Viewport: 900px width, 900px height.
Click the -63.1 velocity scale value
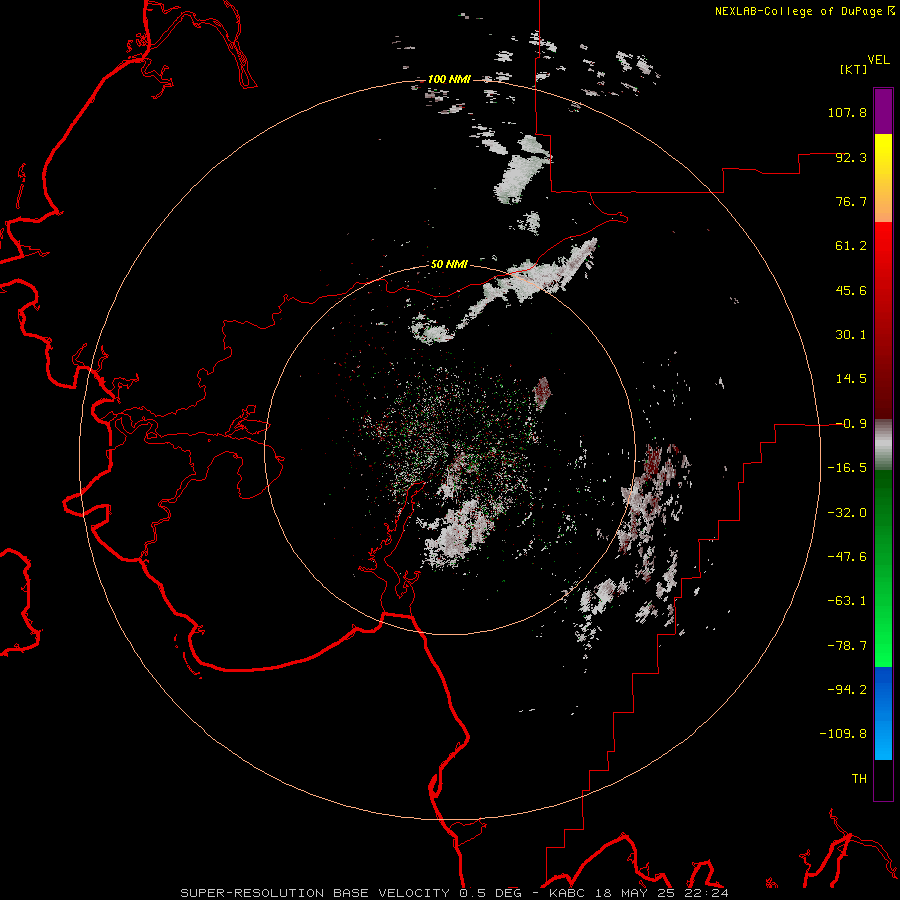(847, 601)
